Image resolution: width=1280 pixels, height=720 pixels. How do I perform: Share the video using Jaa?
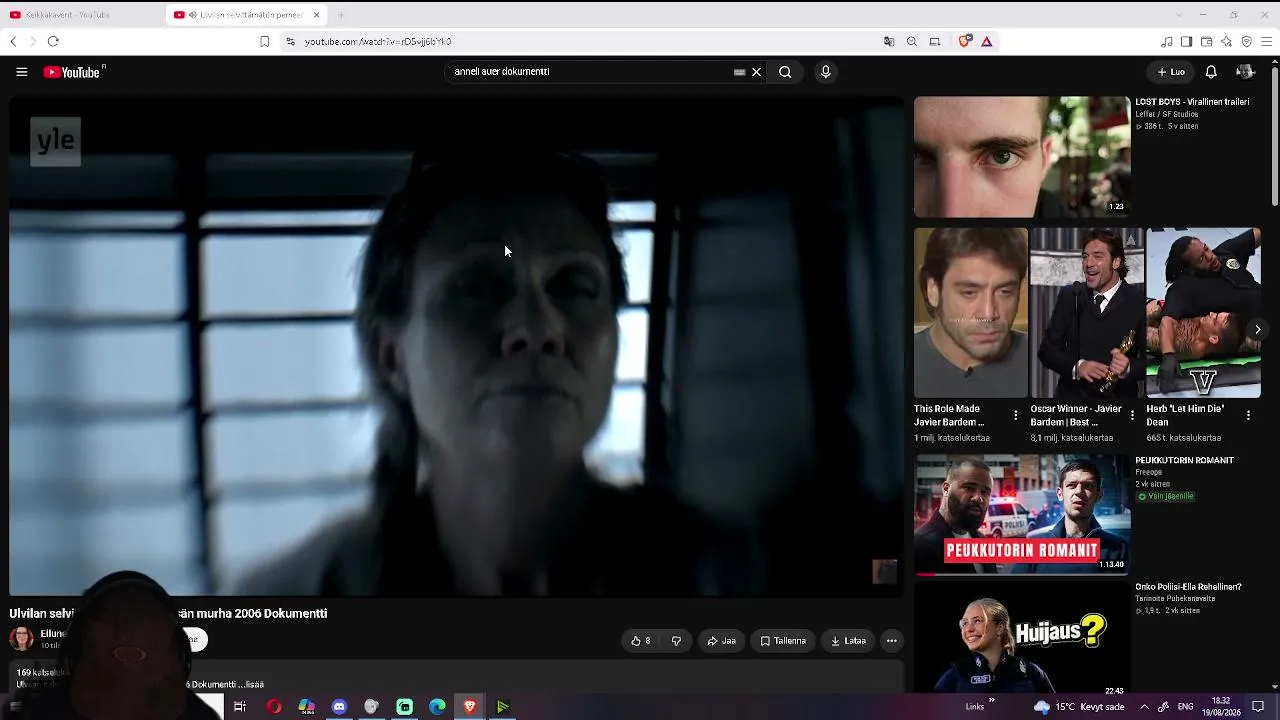point(722,641)
